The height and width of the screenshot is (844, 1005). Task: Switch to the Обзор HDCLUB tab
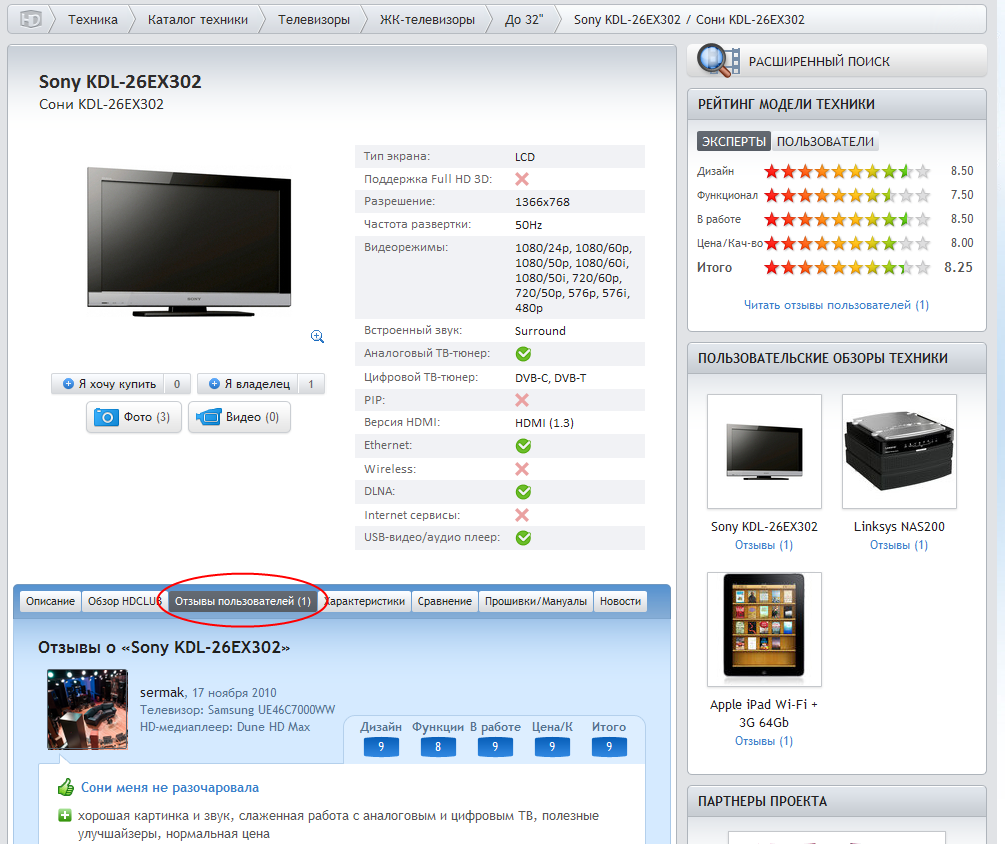[x=124, y=601]
